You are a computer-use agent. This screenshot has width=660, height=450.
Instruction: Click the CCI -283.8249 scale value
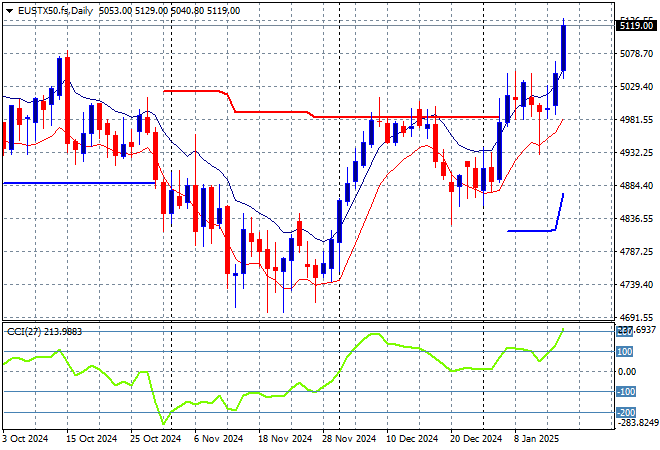click(x=634, y=422)
